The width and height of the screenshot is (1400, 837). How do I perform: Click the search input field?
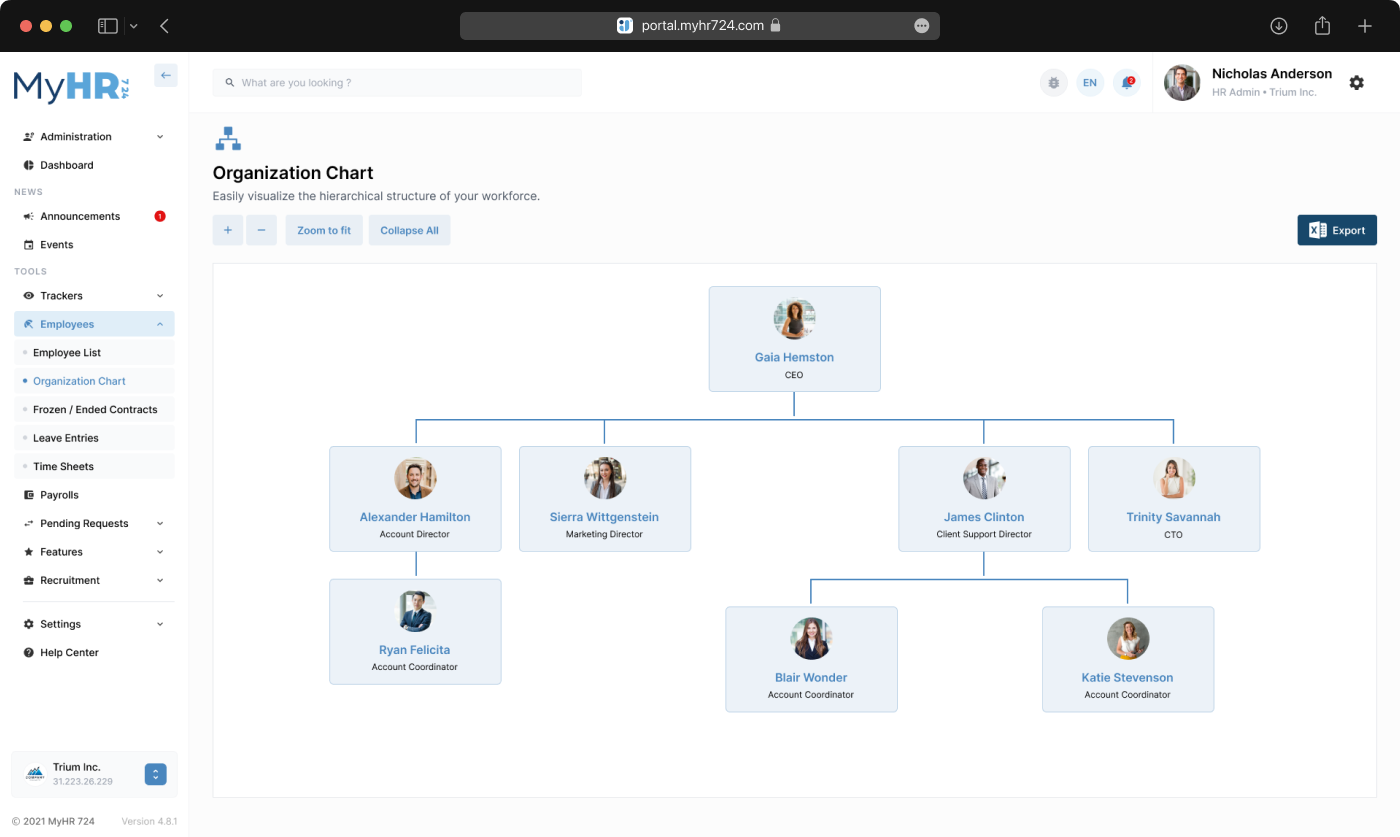coord(397,83)
